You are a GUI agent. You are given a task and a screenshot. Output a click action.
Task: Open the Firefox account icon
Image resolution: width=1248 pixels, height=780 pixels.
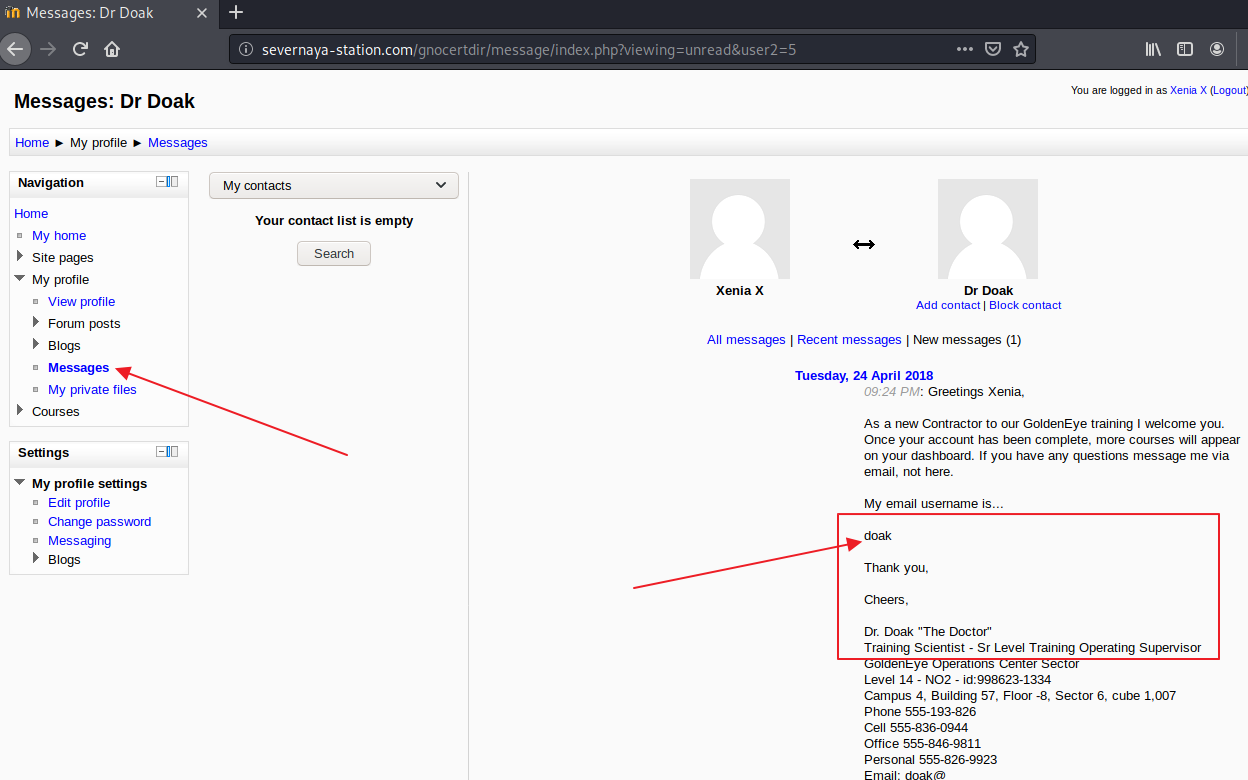[x=1217, y=48]
